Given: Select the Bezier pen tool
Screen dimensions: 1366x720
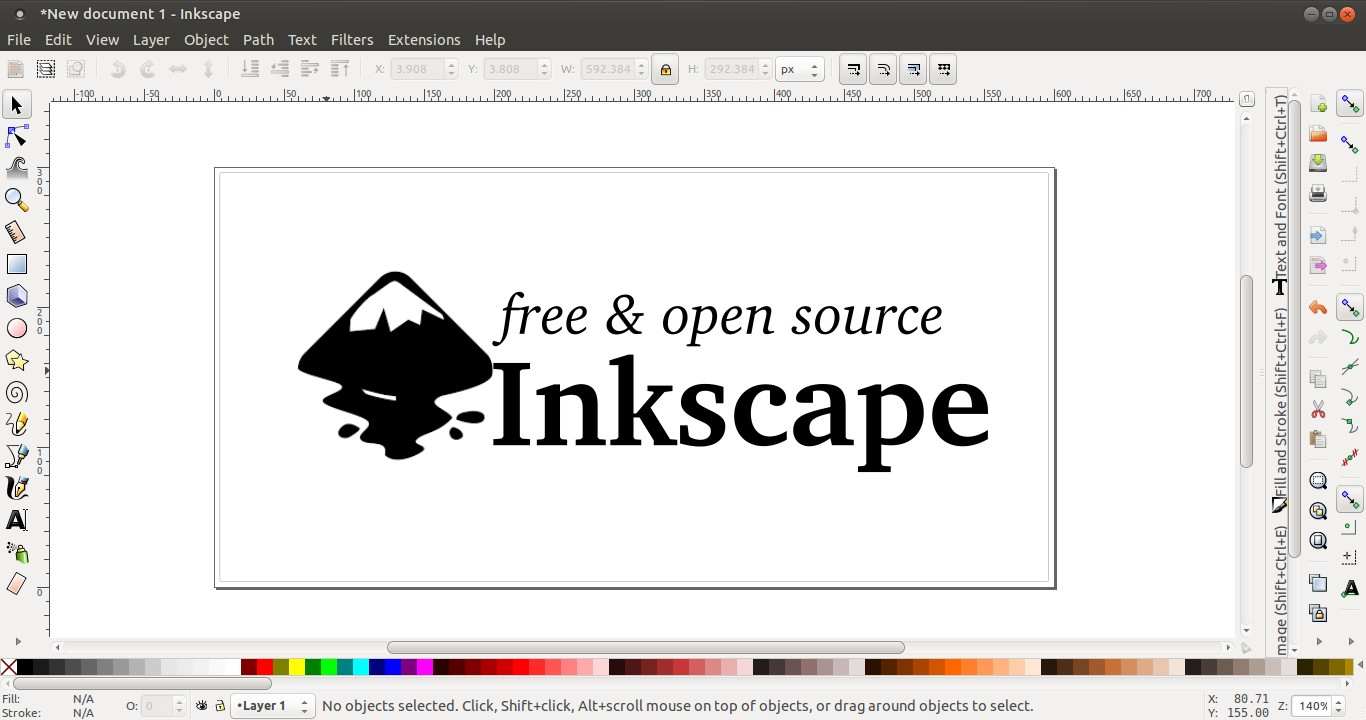Looking at the screenshot, I should (x=17, y=456).
